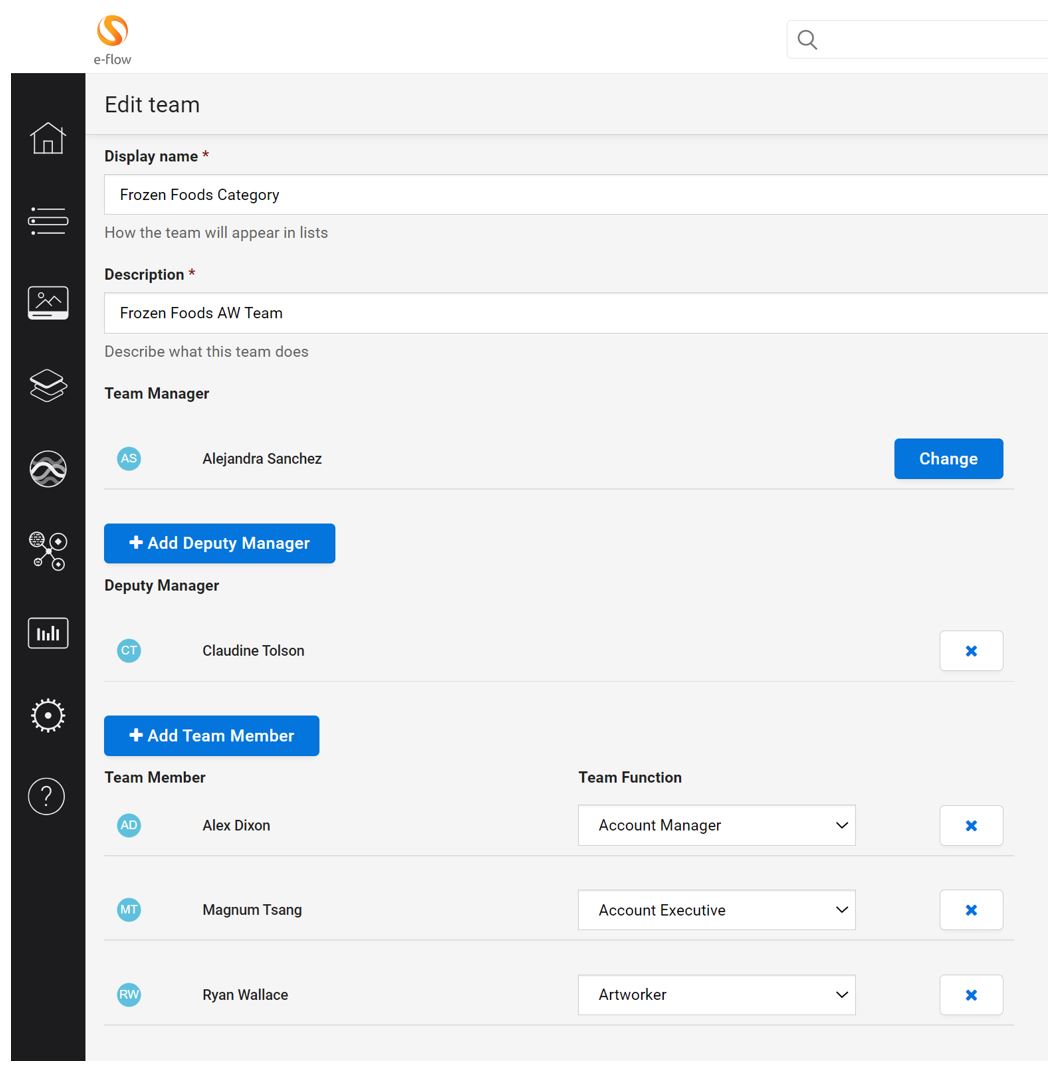The height and width of the screenshot is (1067, 1063).
Task: Open the stacked layers sidebar icon
Action: coord(48,386)
